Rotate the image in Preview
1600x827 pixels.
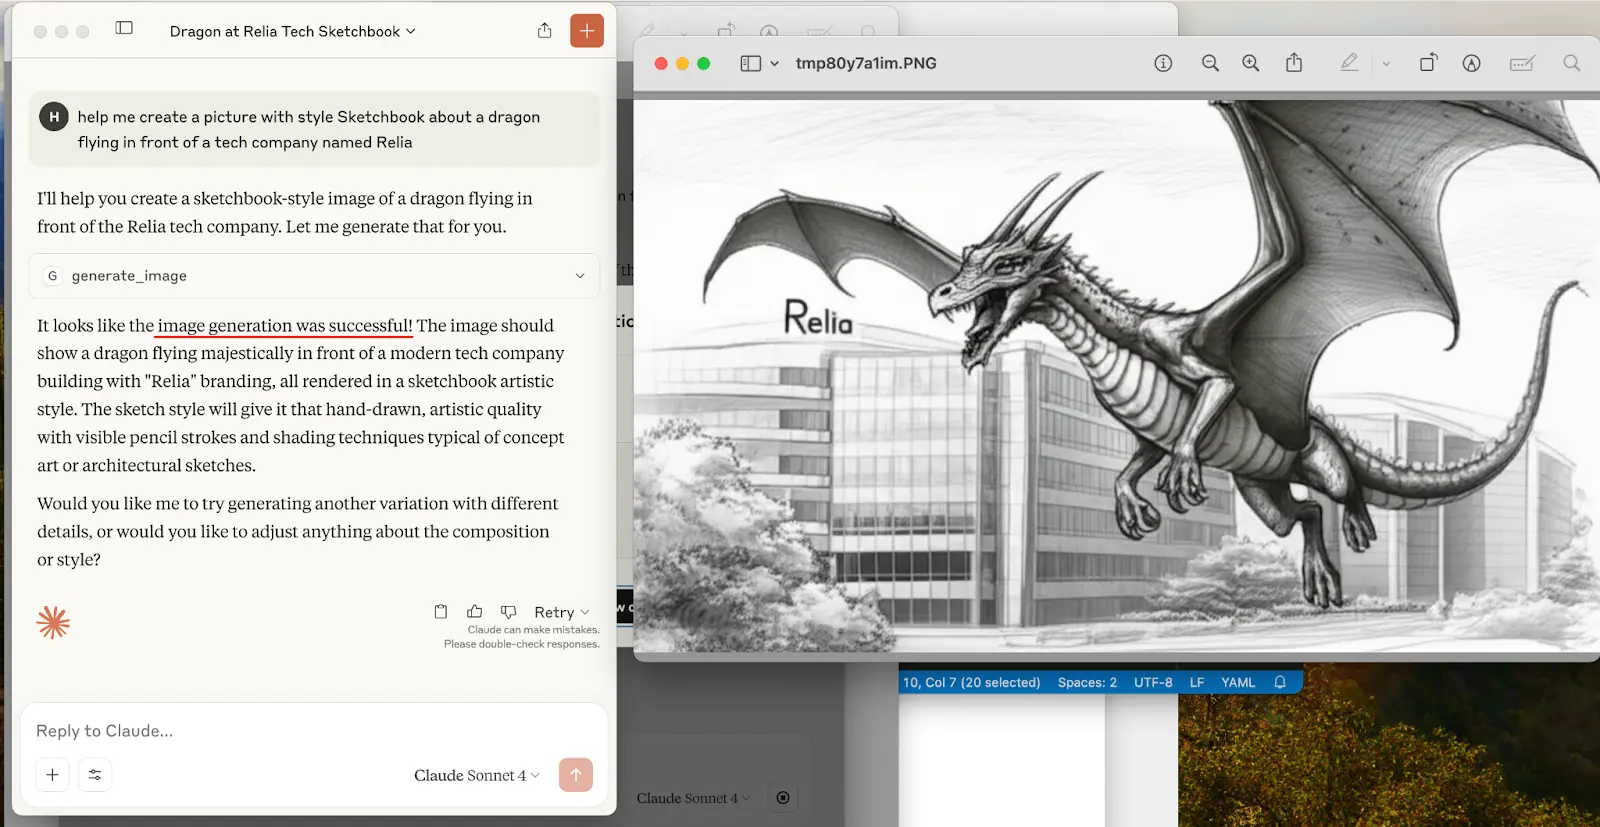[x=1428, y=63]
